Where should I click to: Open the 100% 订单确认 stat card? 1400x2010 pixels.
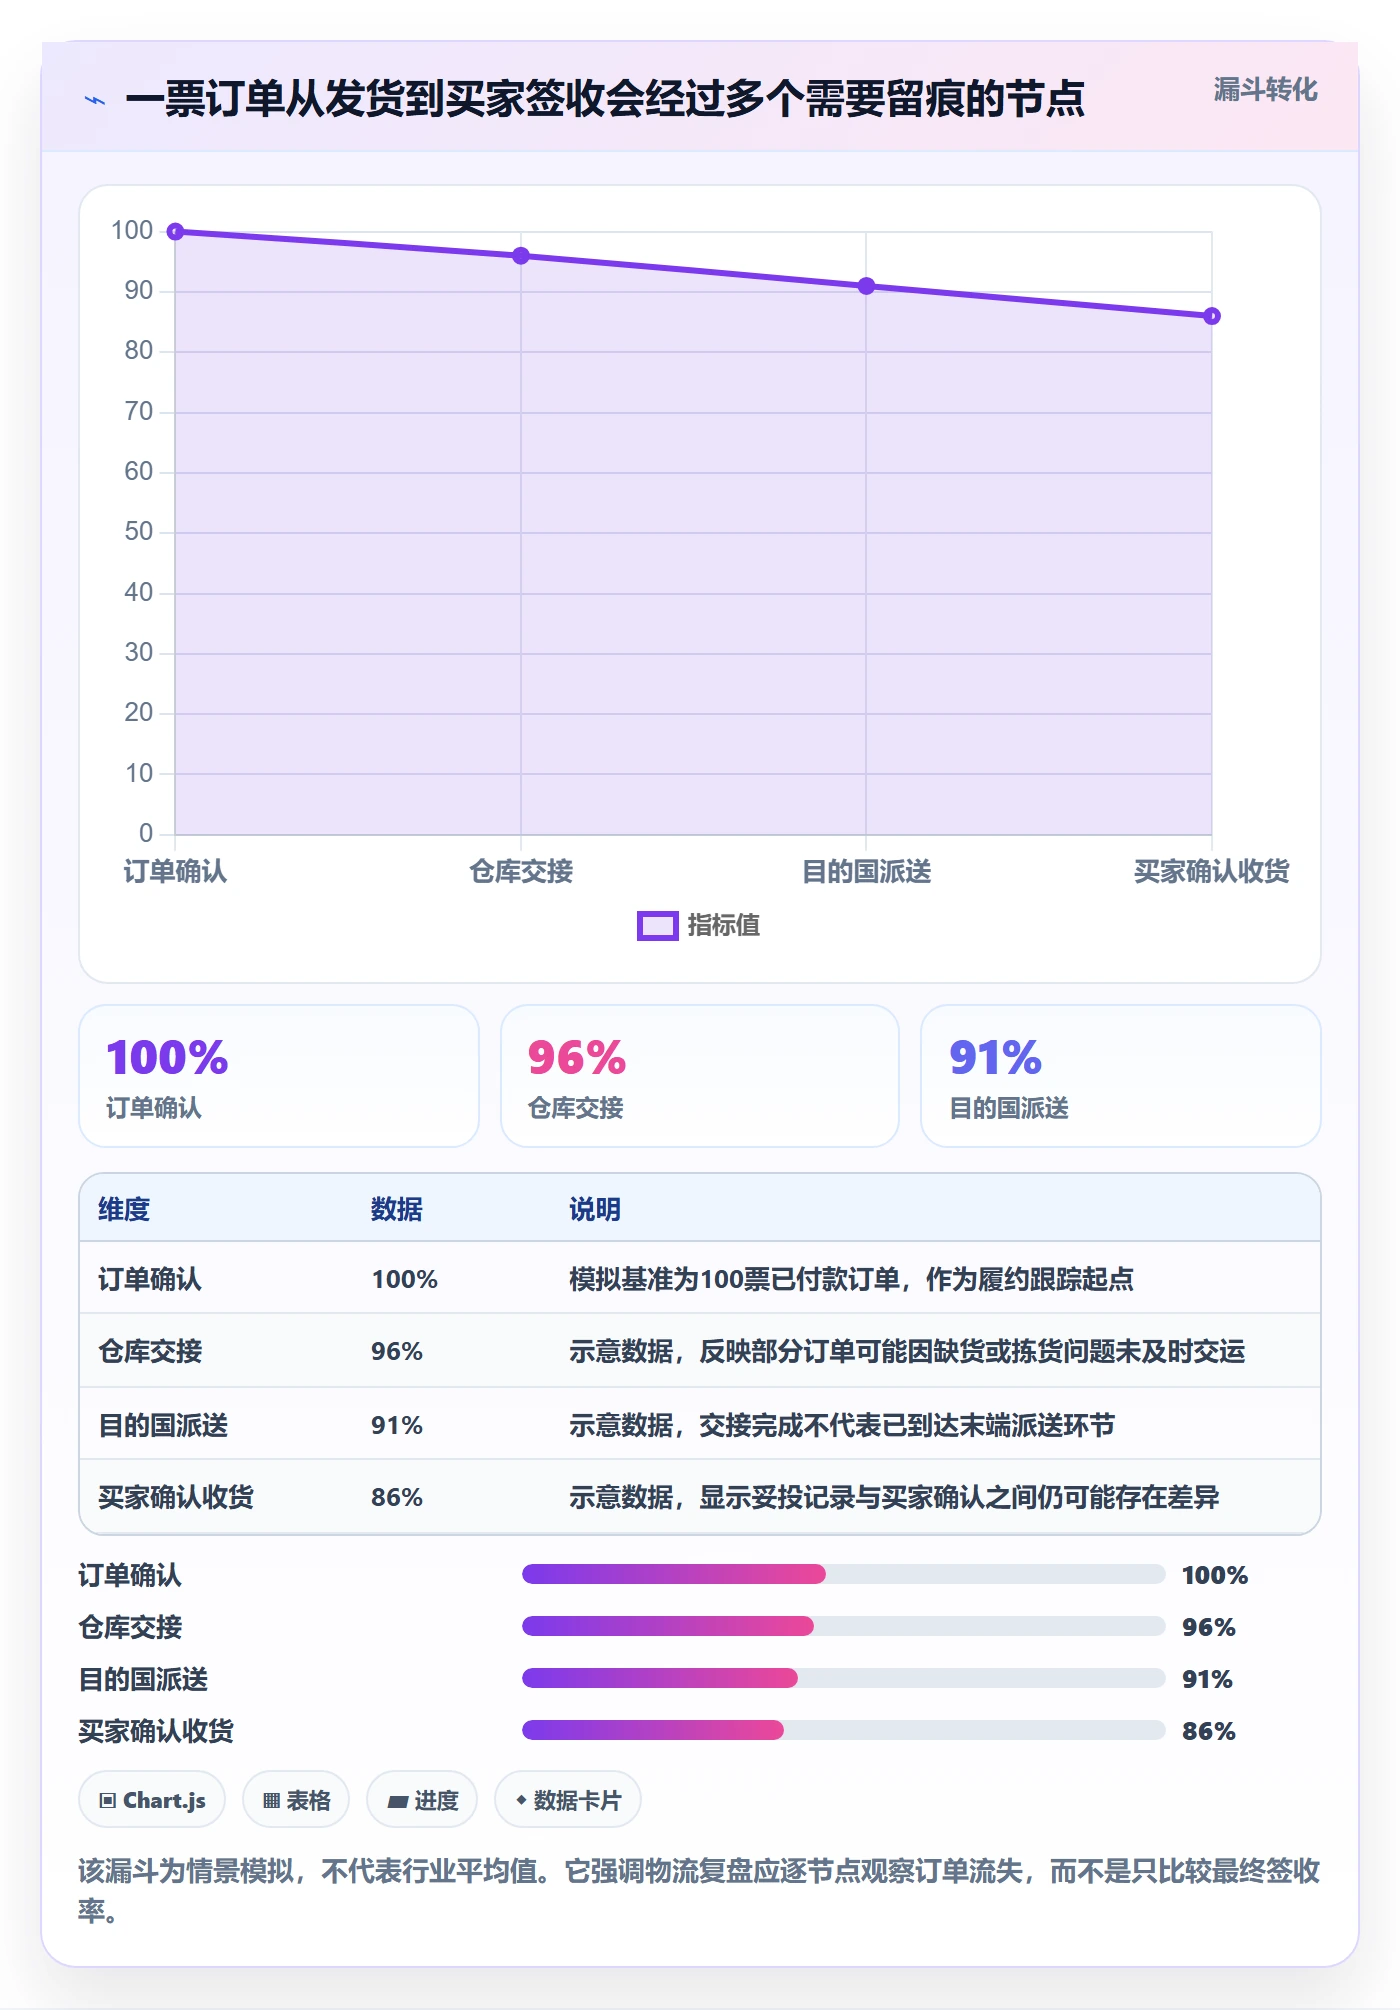[x=279, y=1076]
